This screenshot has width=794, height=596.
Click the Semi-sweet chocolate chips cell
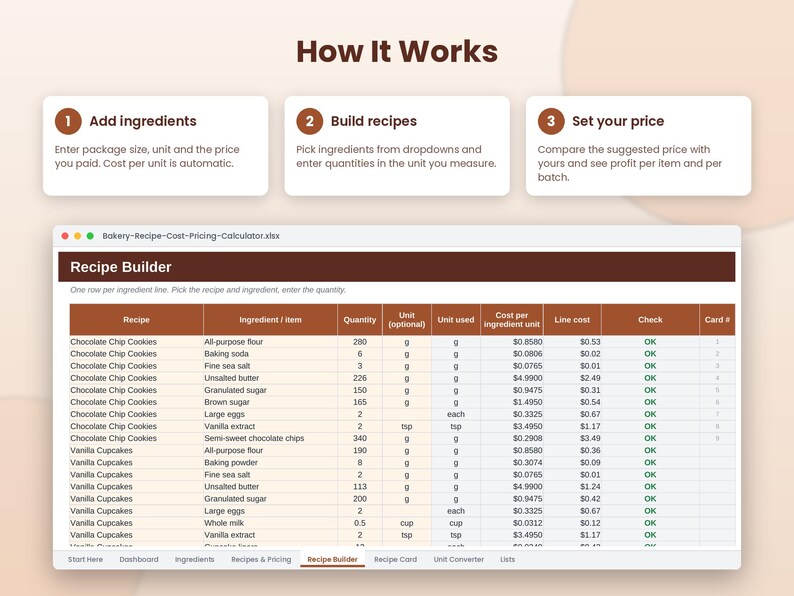pos(270,439)
